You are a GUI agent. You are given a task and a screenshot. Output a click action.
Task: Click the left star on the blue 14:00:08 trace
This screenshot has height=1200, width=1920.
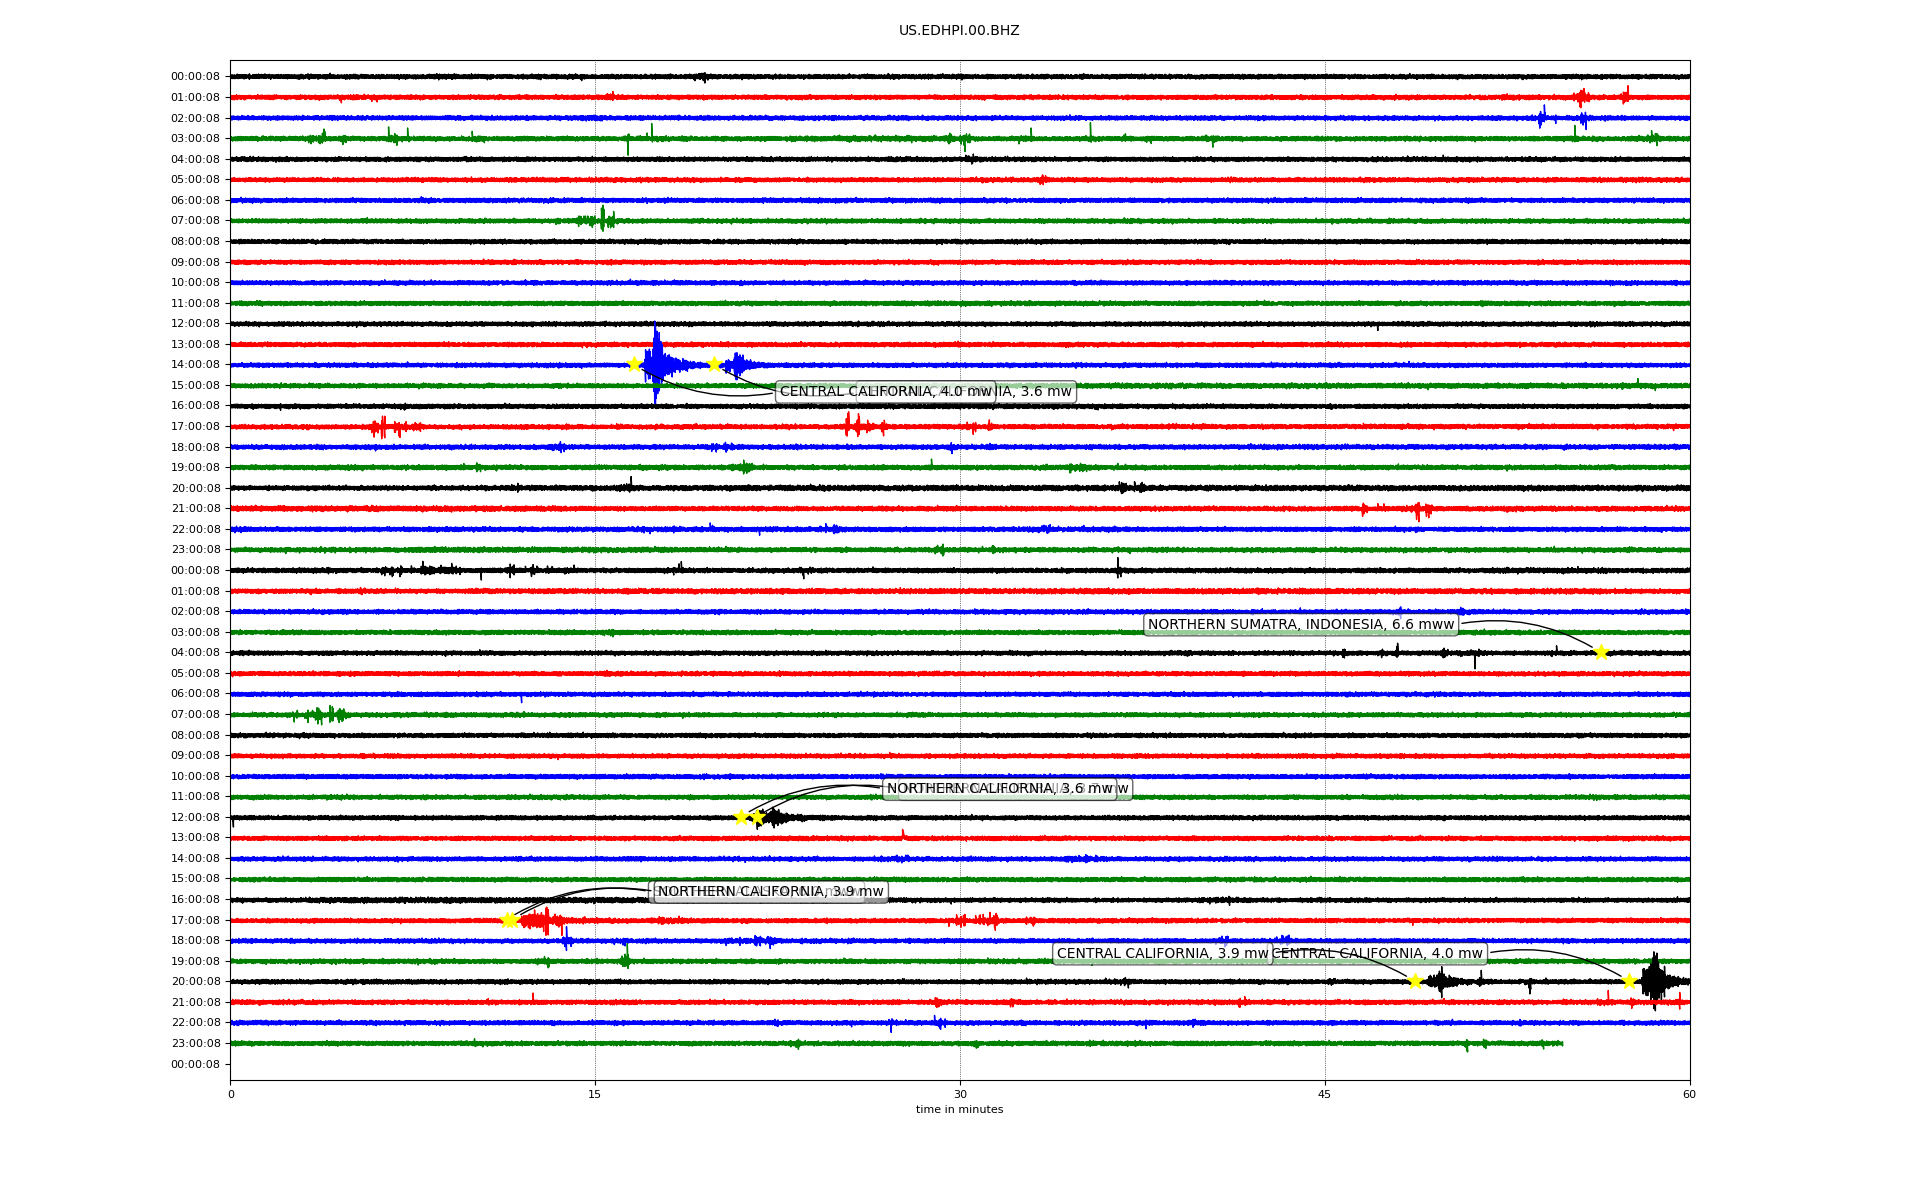point(634,364)
